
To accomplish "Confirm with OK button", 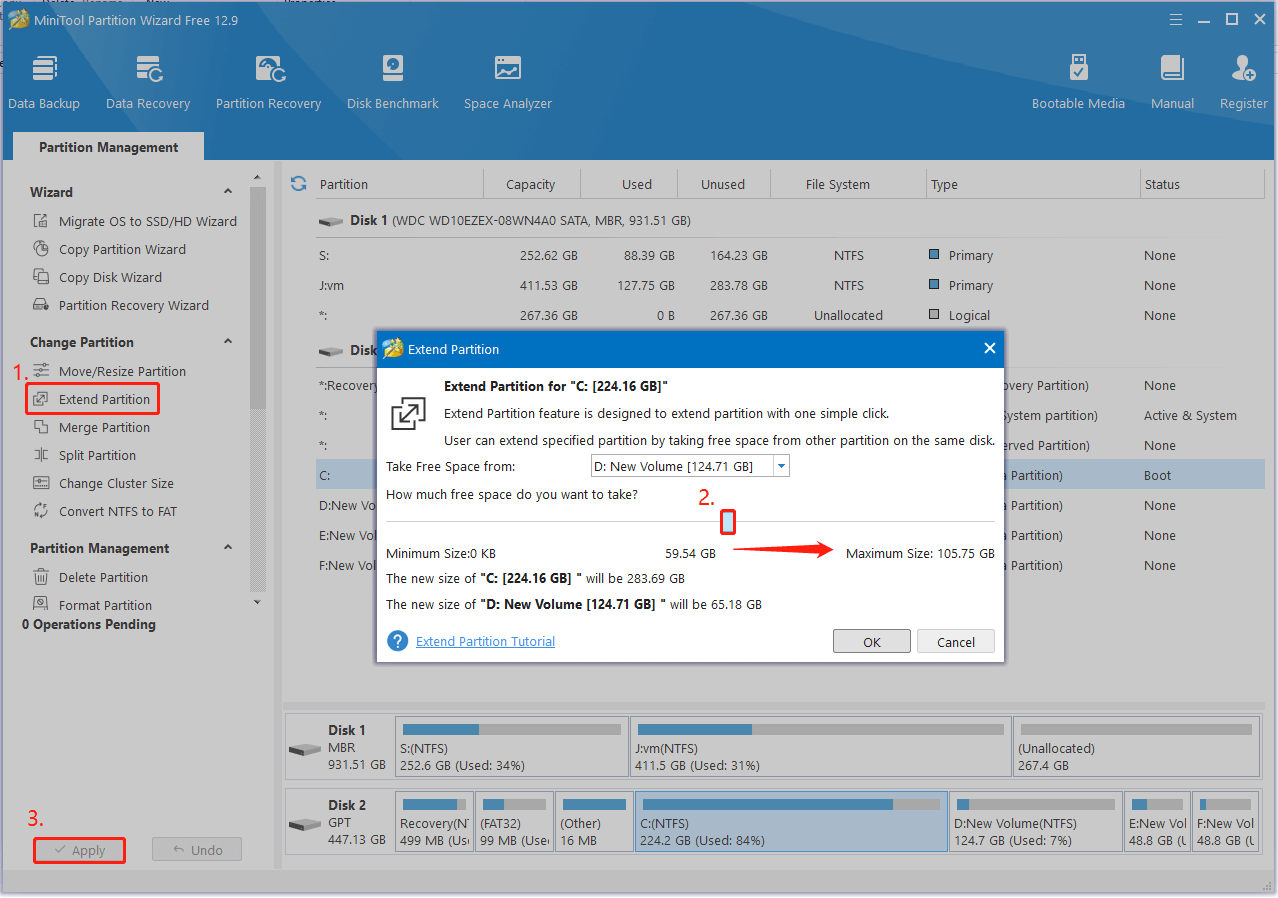I will point(872,642).
